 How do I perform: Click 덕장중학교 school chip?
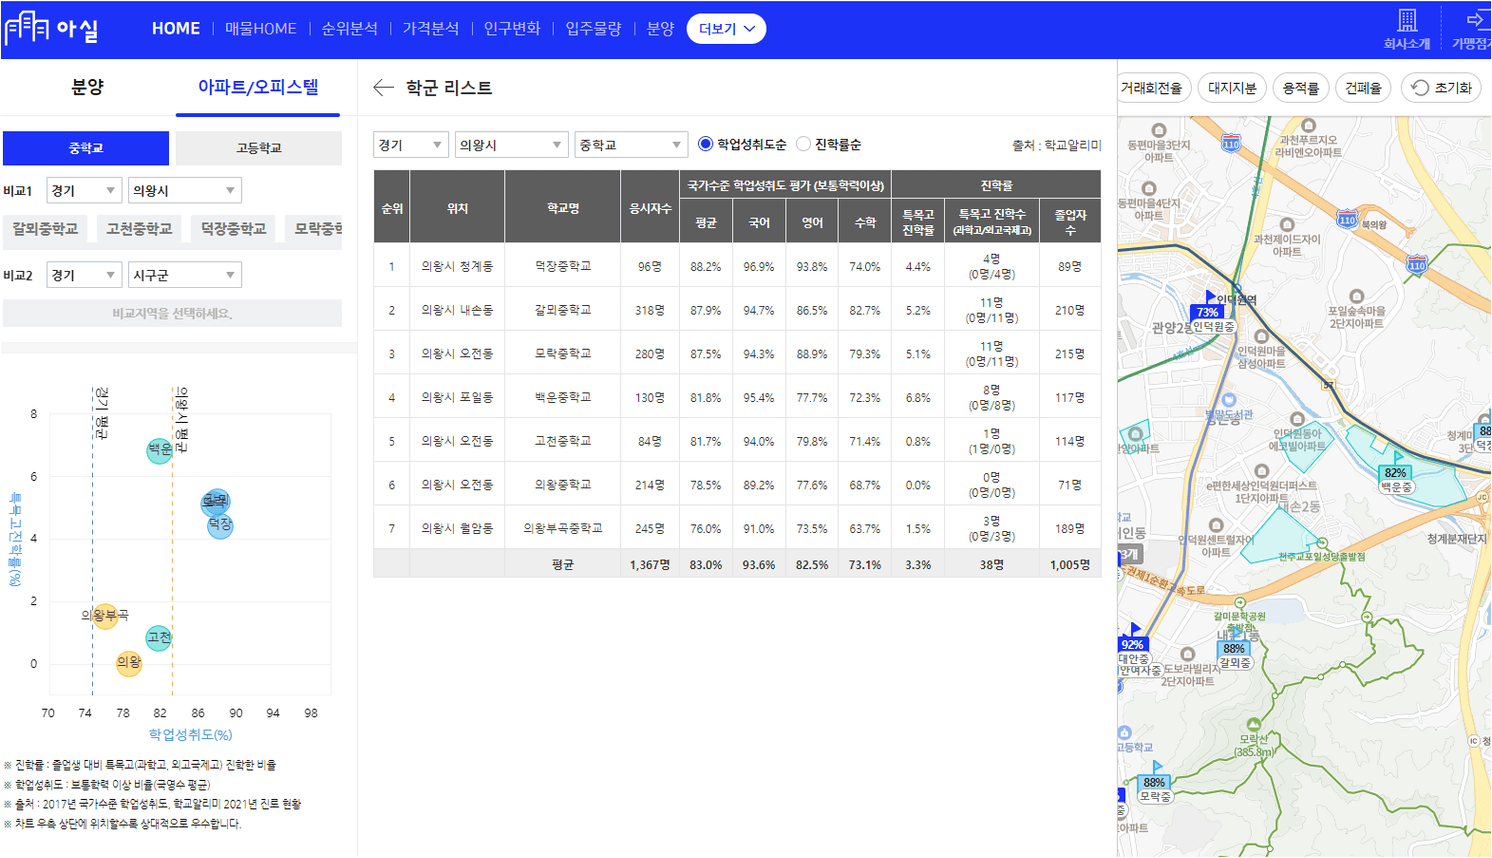(x=233, y=229)
